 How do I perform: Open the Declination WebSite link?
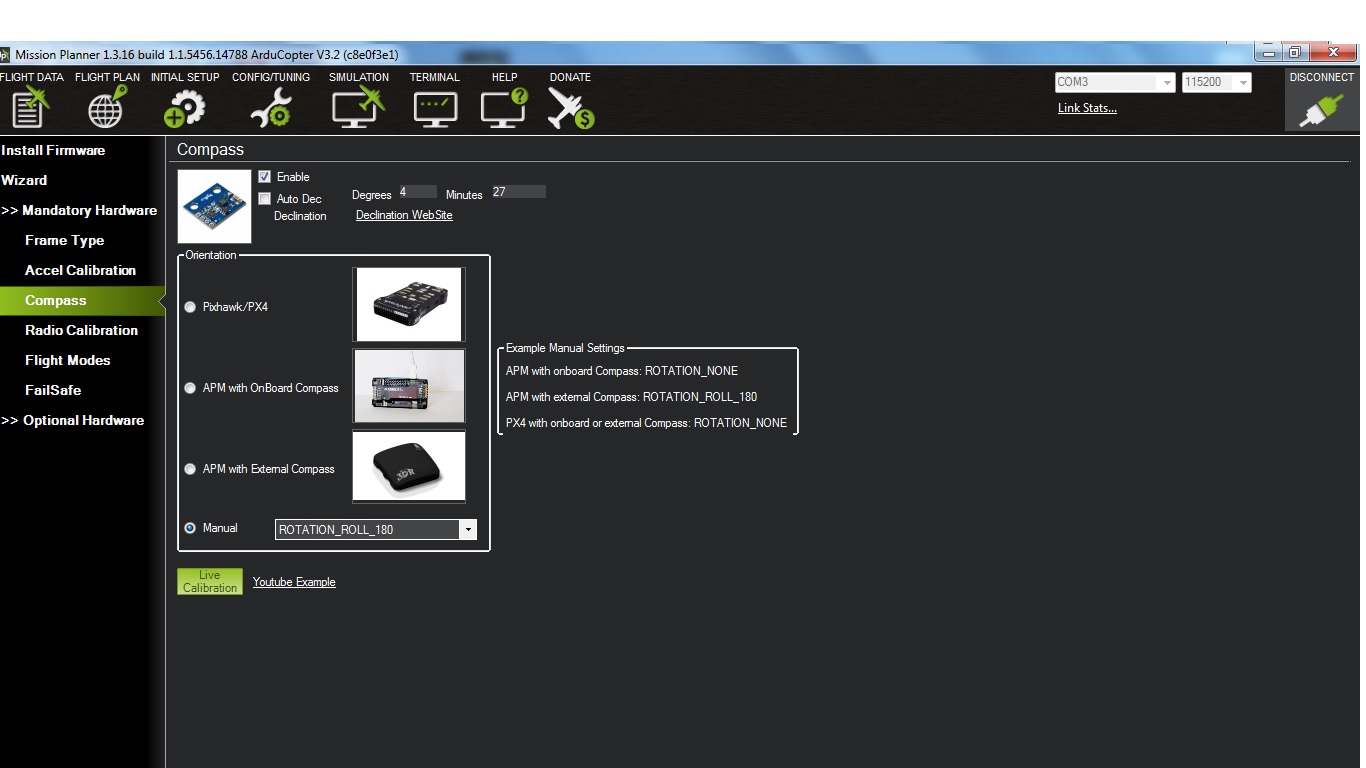[x=404, y=215]
